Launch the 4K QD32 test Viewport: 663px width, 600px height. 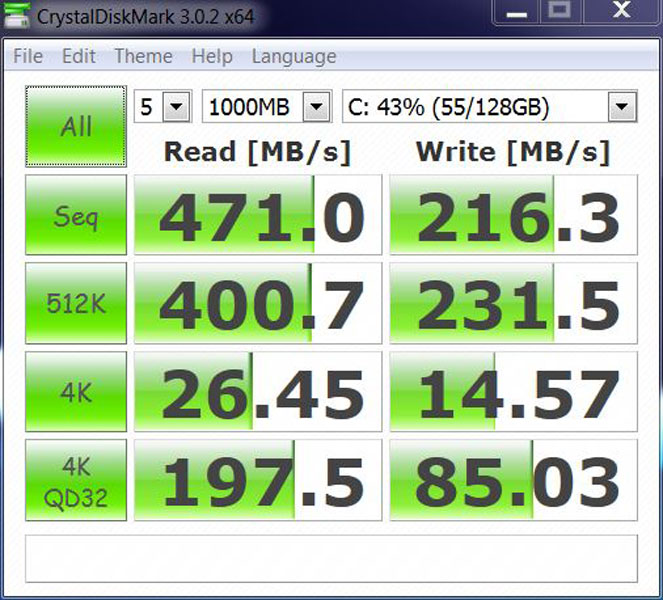[76, 479]
